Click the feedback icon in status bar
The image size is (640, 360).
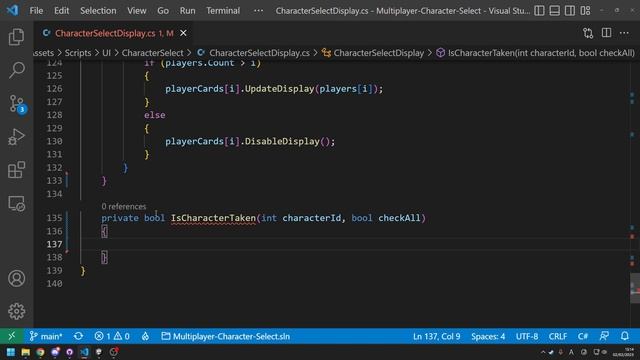[604, 336]
